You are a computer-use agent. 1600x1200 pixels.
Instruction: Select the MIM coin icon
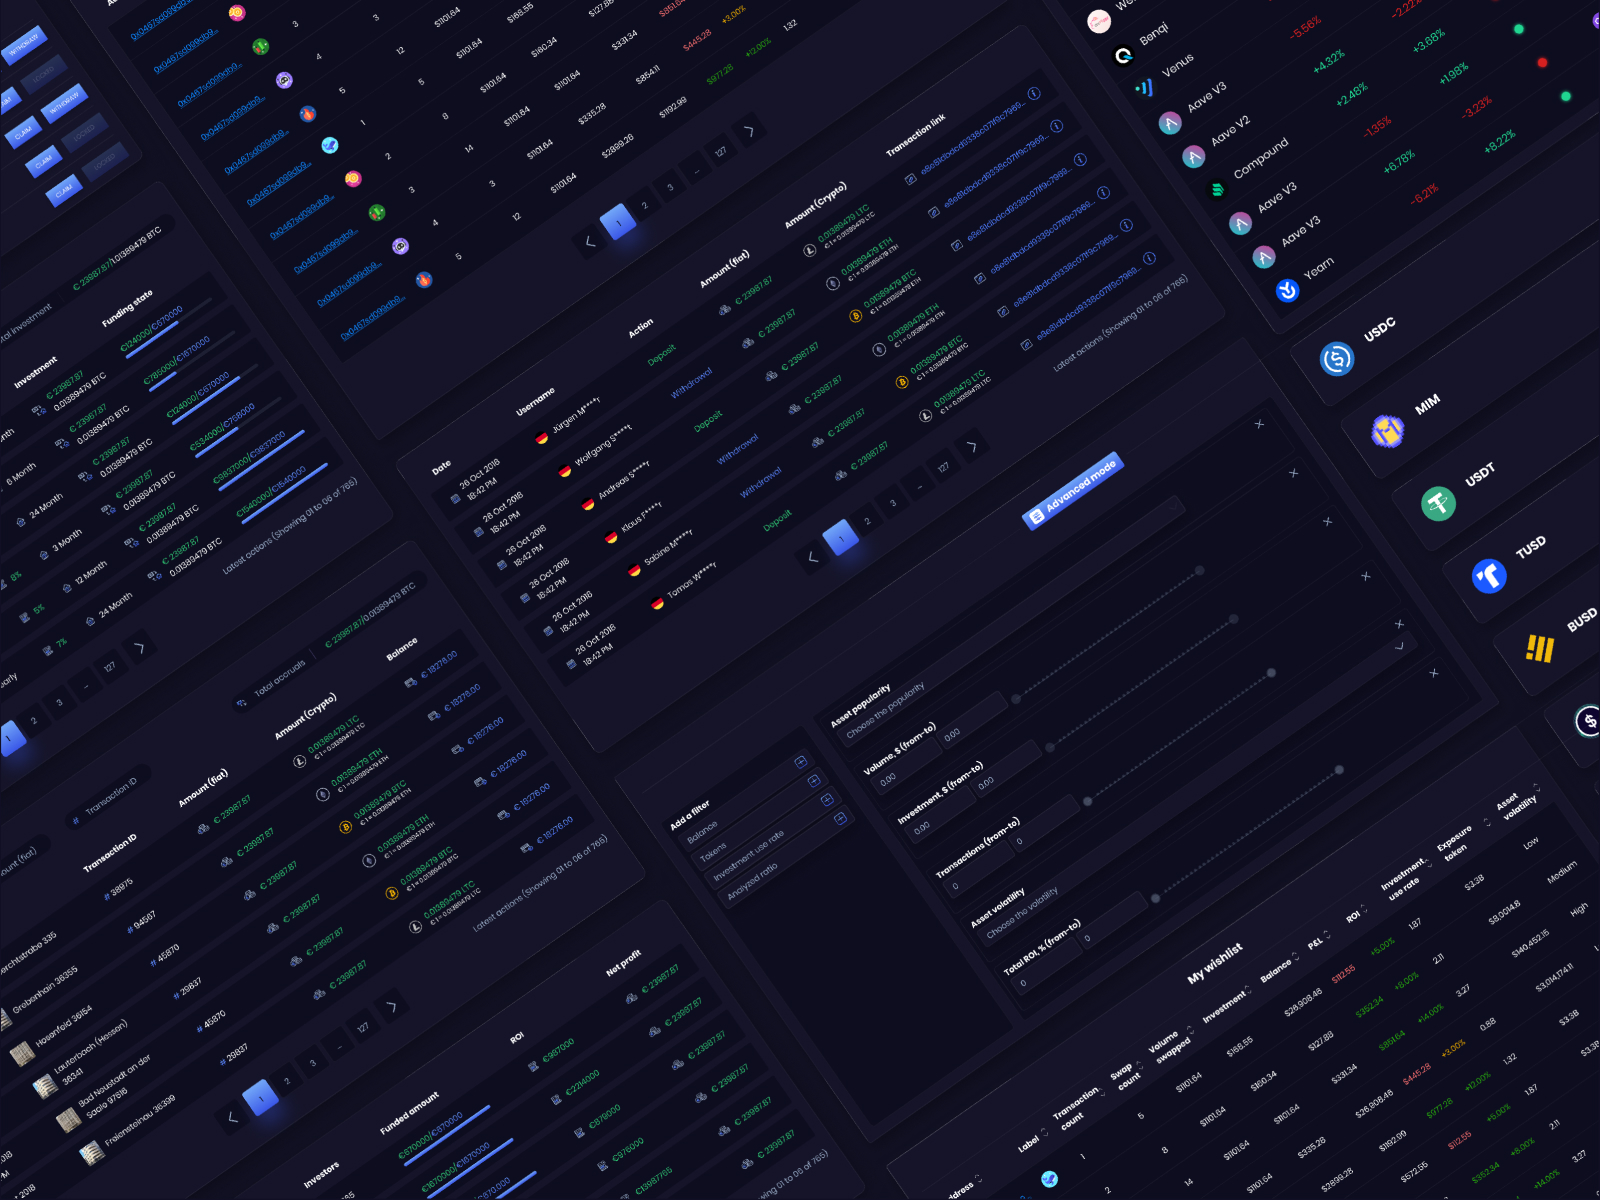coord(1387,431)
